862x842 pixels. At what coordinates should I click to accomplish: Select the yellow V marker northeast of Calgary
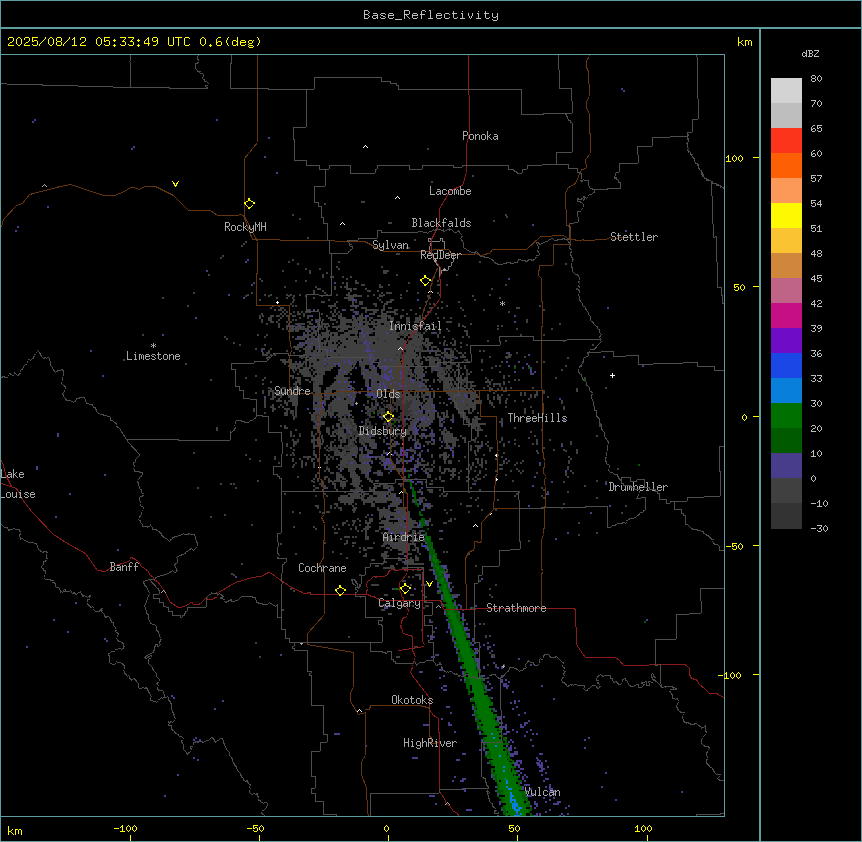(429, 584)
